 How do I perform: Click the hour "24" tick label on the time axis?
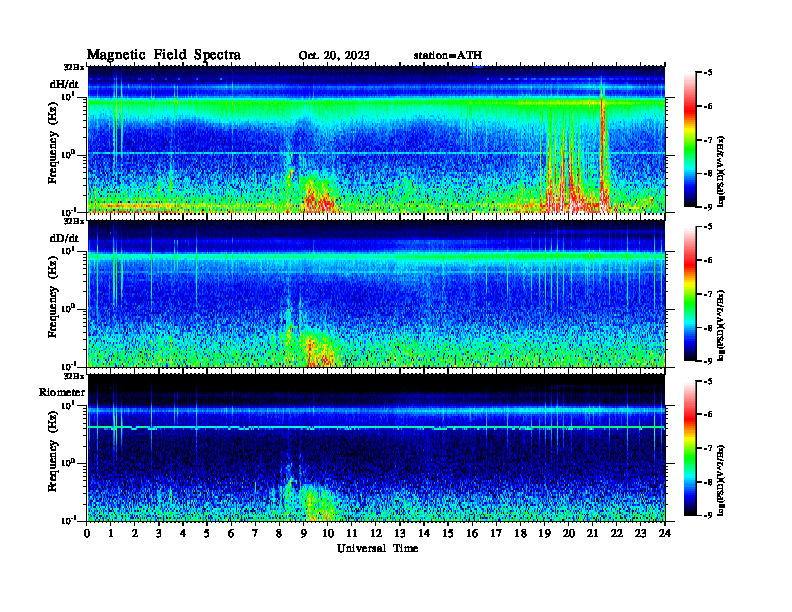click(665, 533)
